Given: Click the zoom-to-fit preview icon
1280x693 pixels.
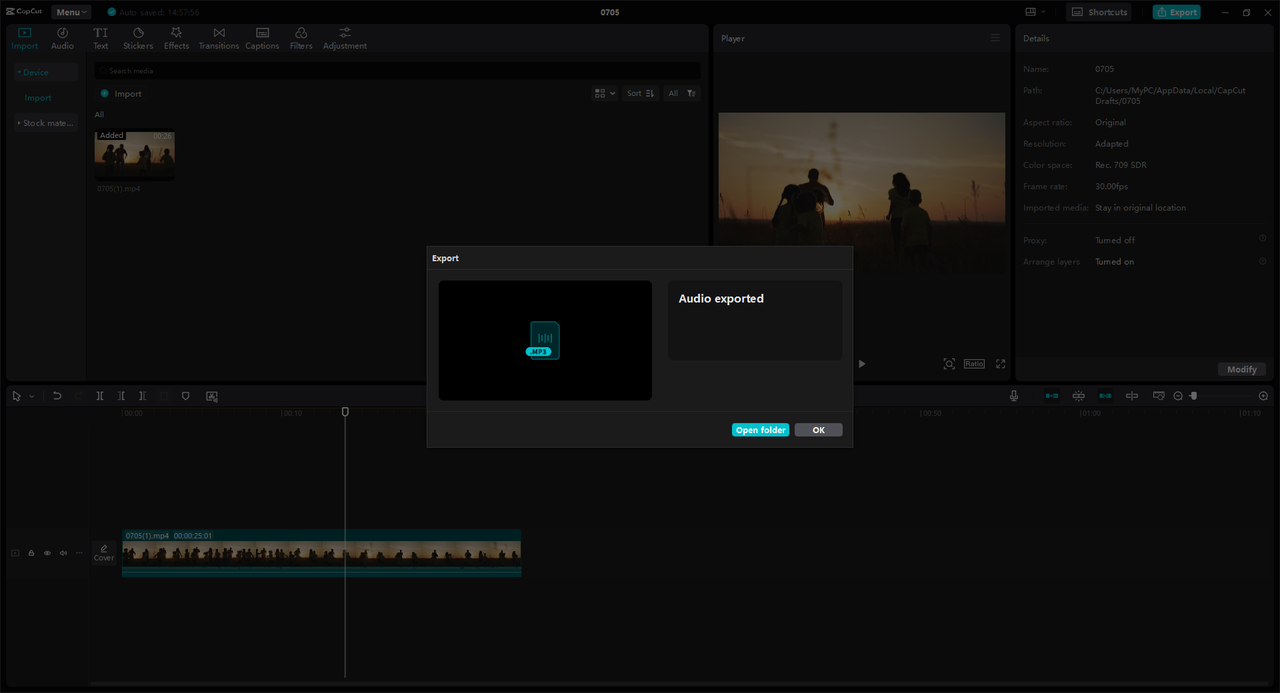Looking at the screenshot, I should (949, 364).
